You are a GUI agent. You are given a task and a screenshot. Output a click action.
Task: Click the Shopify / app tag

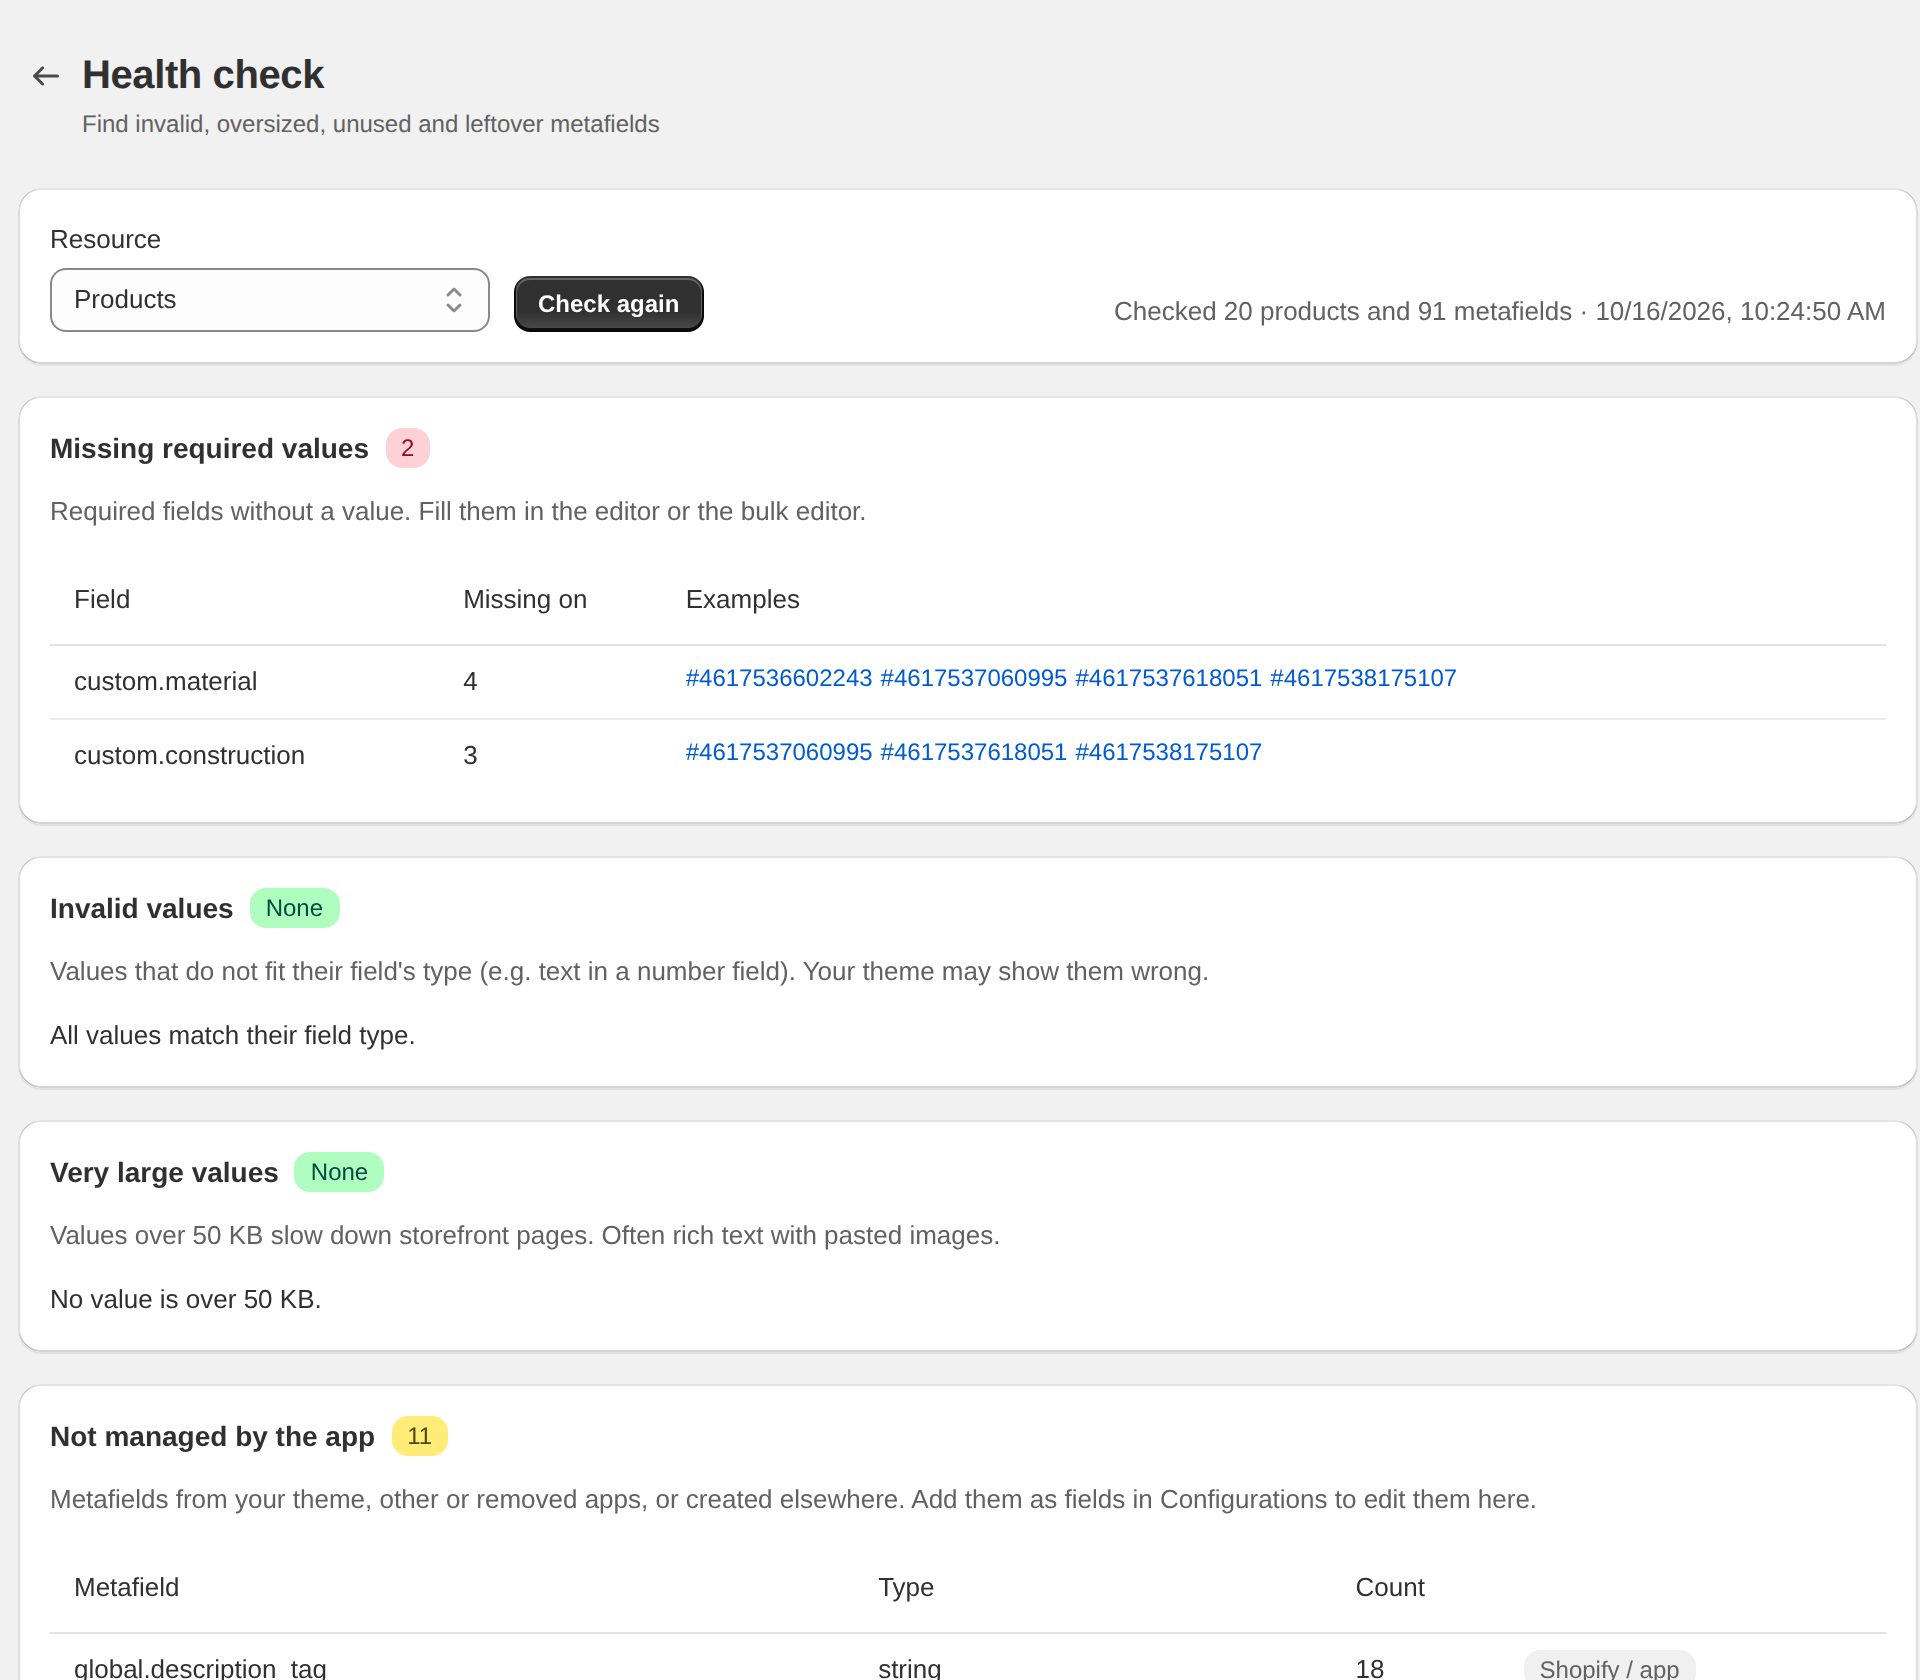pyautogui.click(x=1609, y=1667)
